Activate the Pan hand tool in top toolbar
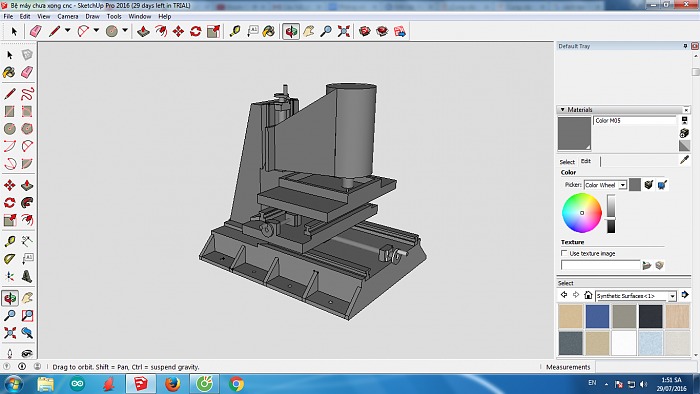 click(x=308, y=31)
